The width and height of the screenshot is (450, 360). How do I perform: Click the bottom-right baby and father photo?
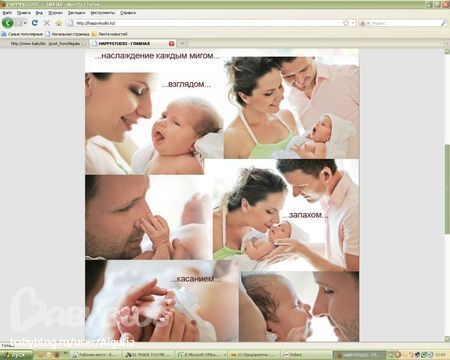[299, 306]
